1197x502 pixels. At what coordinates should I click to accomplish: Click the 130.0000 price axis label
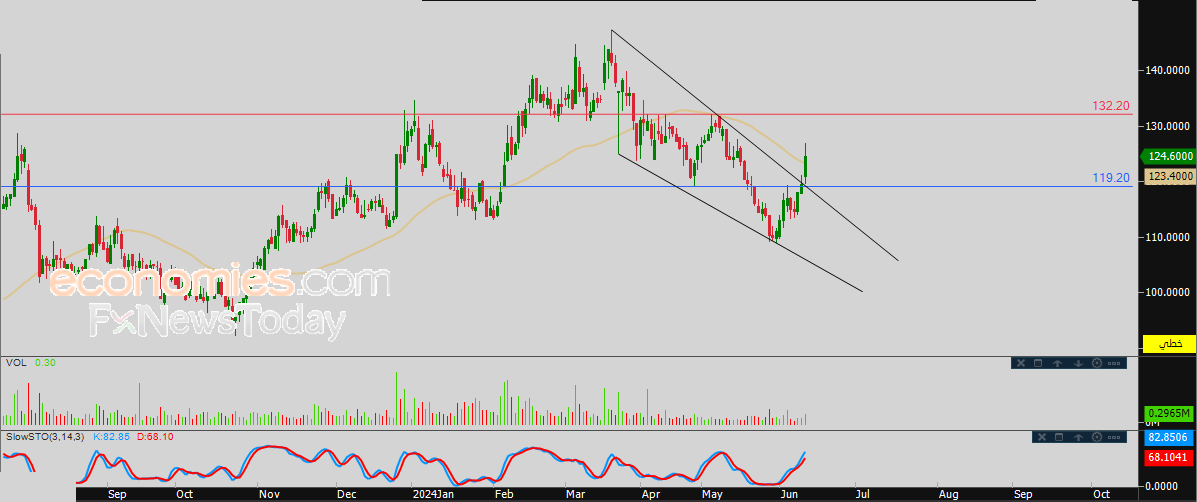click(1168, 126)
